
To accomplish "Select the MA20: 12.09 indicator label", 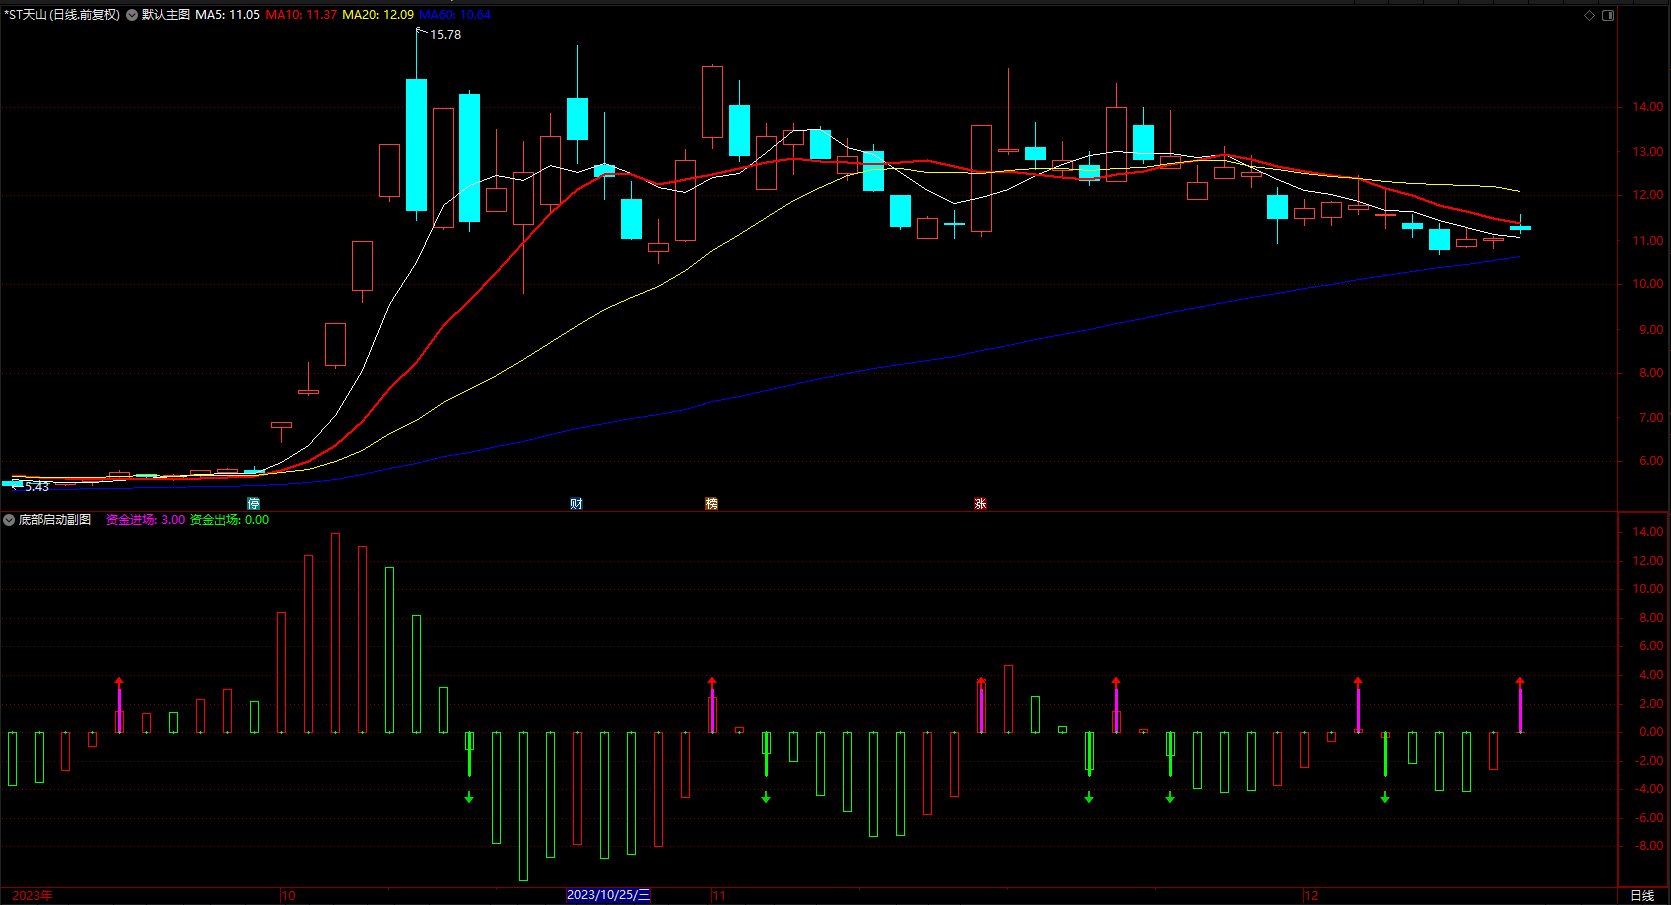I will click(x=378, y=15).
